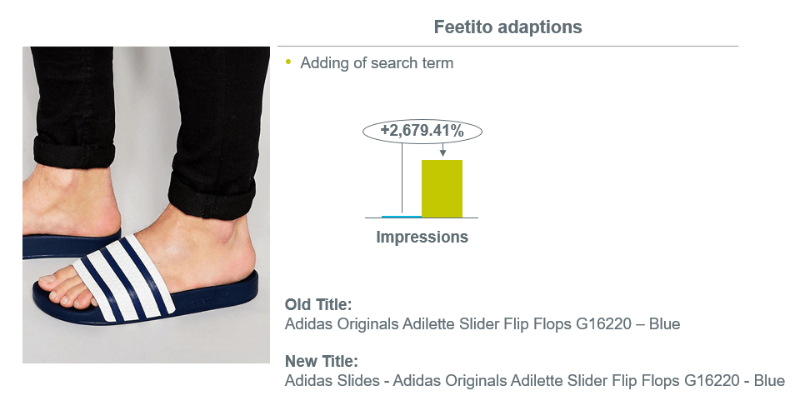800x405 pixels.
Task: Click the Old Title label
Action: click(x=318, y=305)
